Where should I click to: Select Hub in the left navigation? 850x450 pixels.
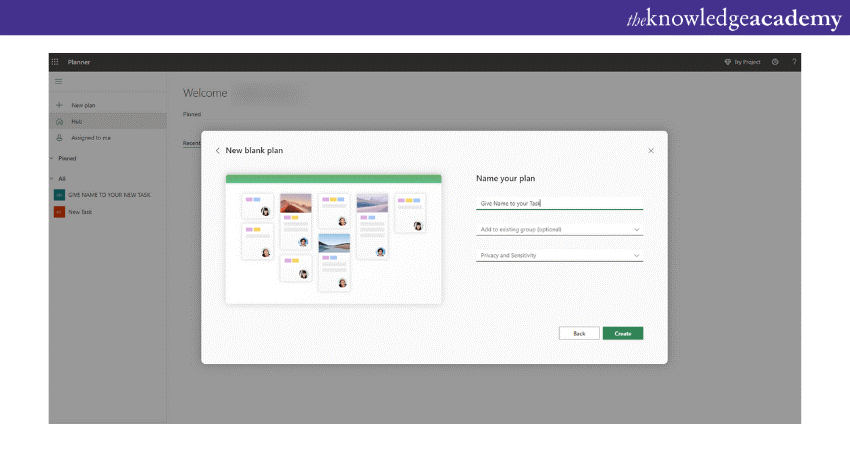[x=76, y=121]
